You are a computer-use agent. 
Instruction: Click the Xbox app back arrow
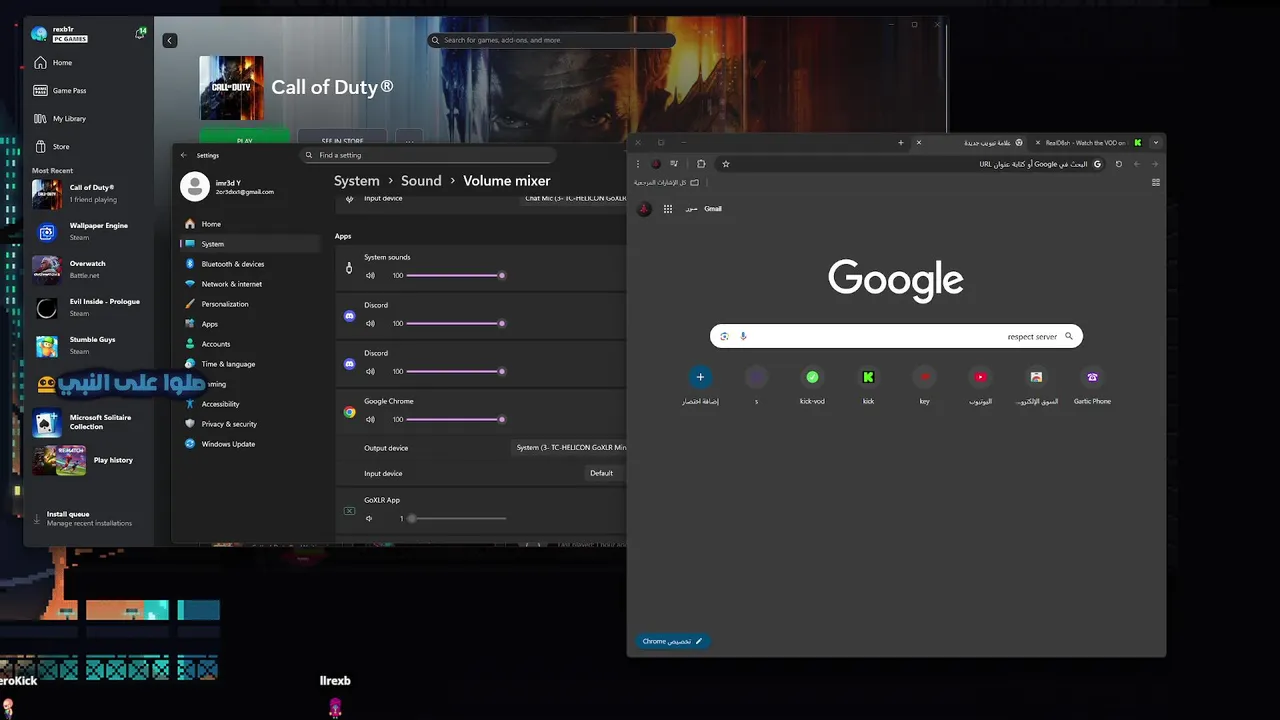click(x=170, y=40)
